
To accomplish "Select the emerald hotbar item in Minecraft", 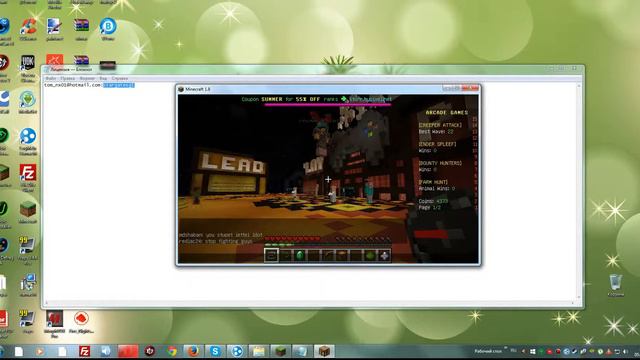I will [300, 256].
